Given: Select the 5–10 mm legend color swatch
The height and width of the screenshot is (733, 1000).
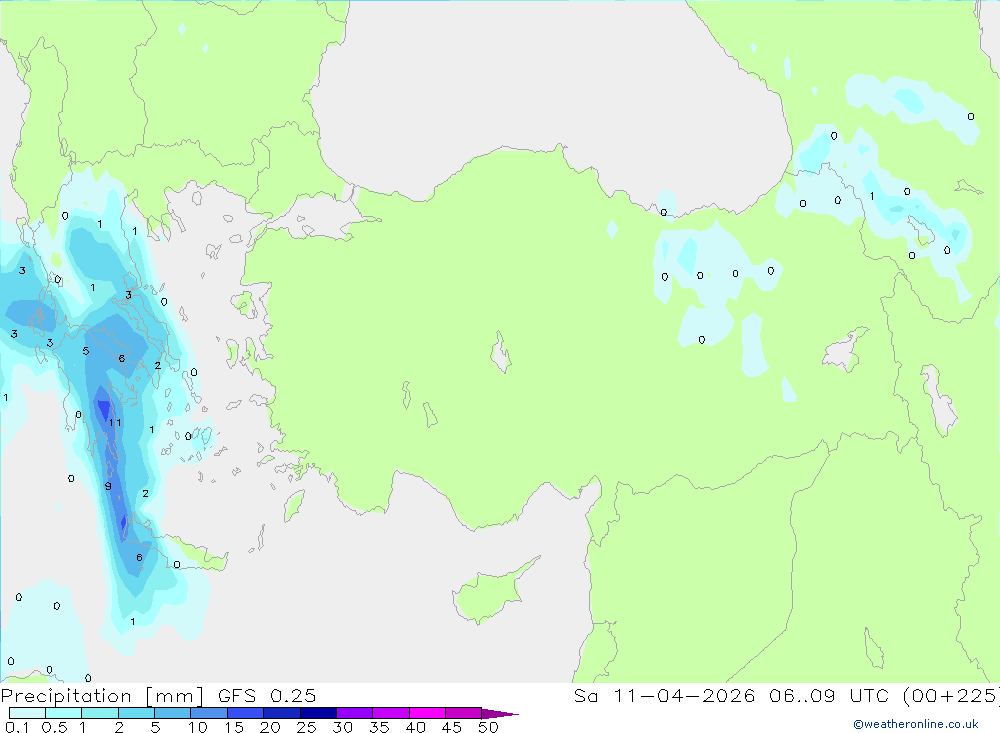Looking at the screenshot, I should [173, 713].
